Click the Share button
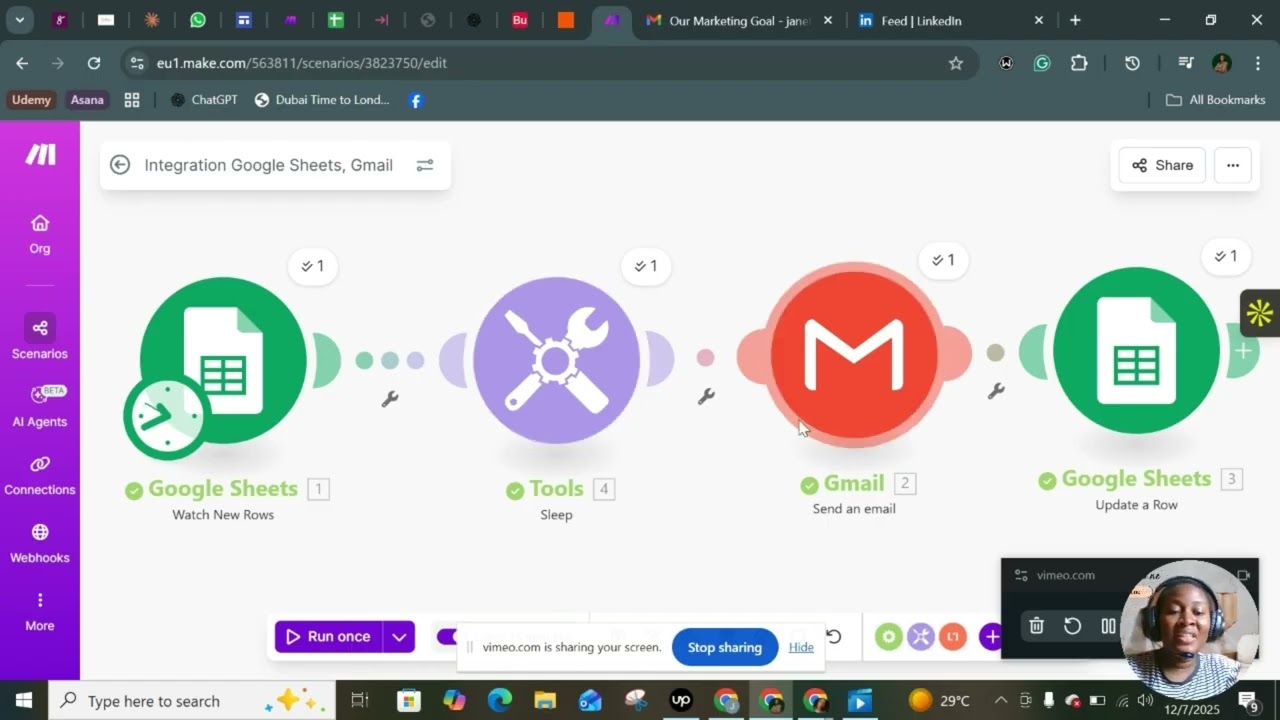 [x=1162, y=165]
